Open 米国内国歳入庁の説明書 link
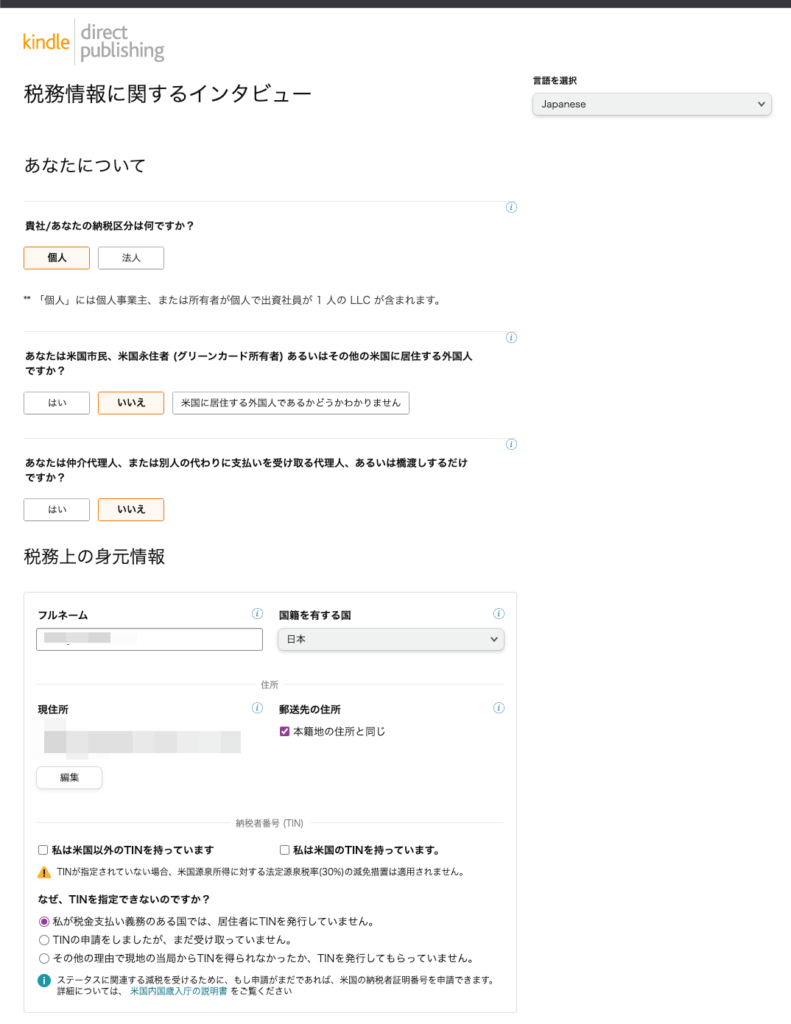Viewport: 791px width, 1024px height. click(x=178, y=991)
